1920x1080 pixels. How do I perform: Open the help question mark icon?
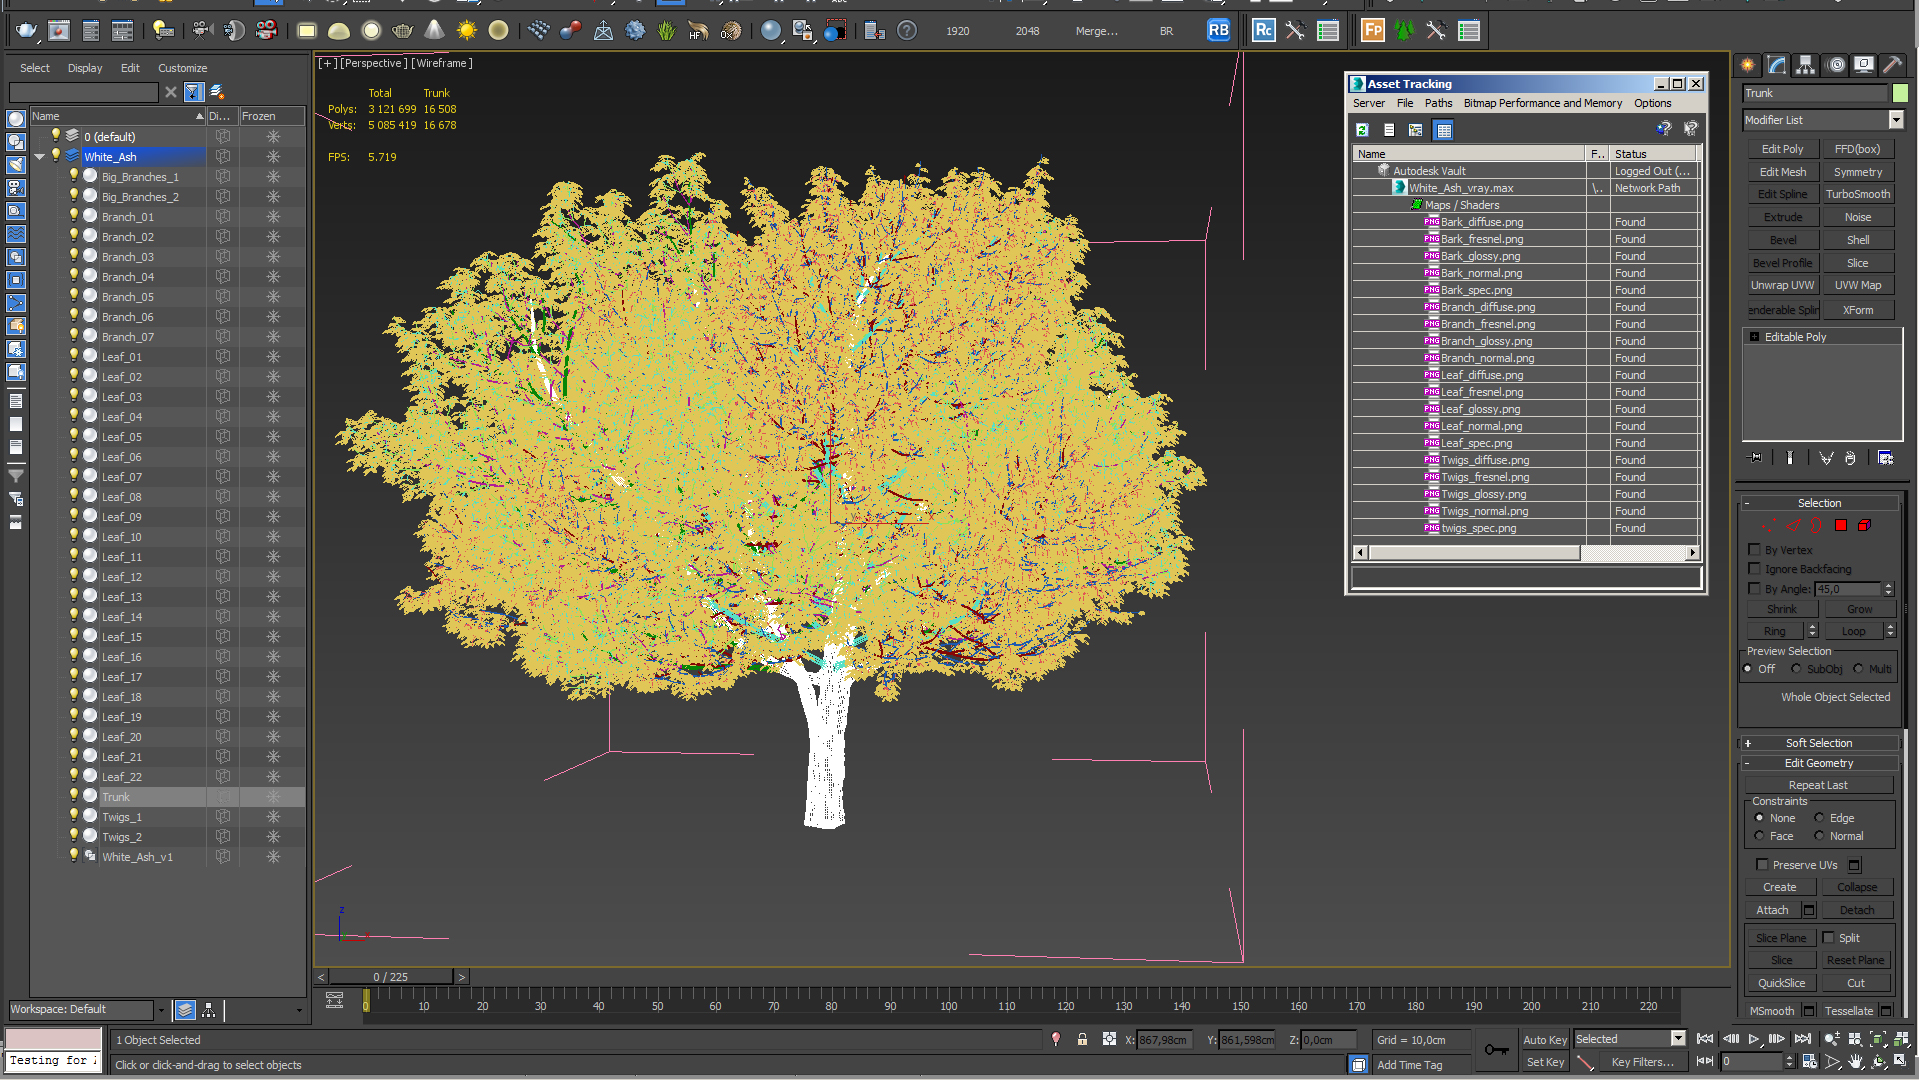906,31
